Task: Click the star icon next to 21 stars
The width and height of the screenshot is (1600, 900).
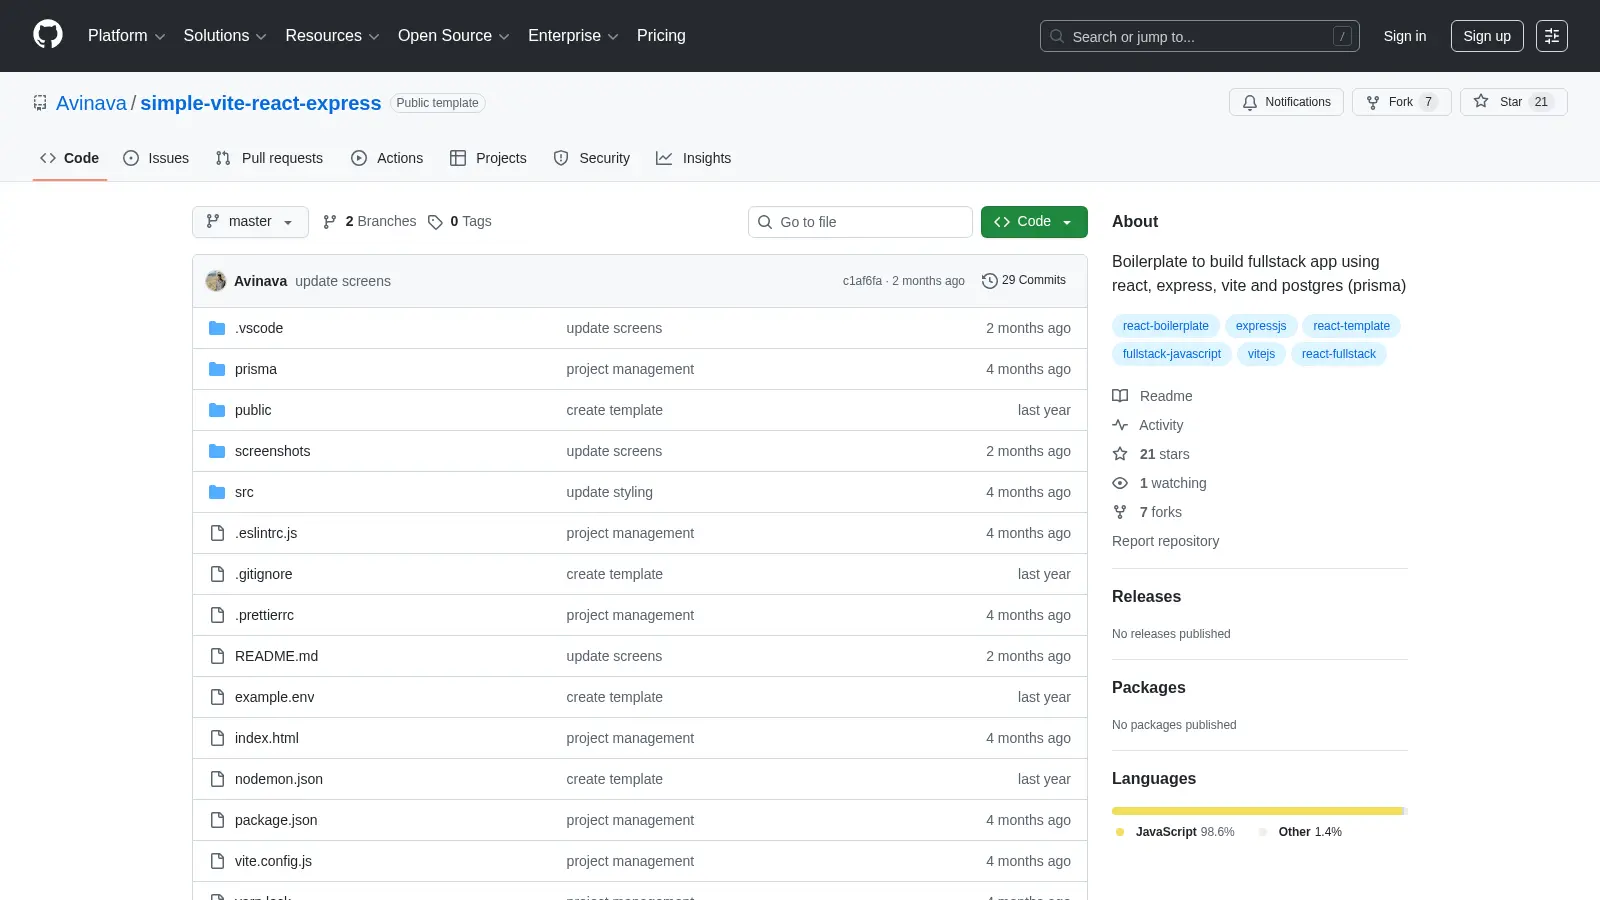Action: 1120,454
